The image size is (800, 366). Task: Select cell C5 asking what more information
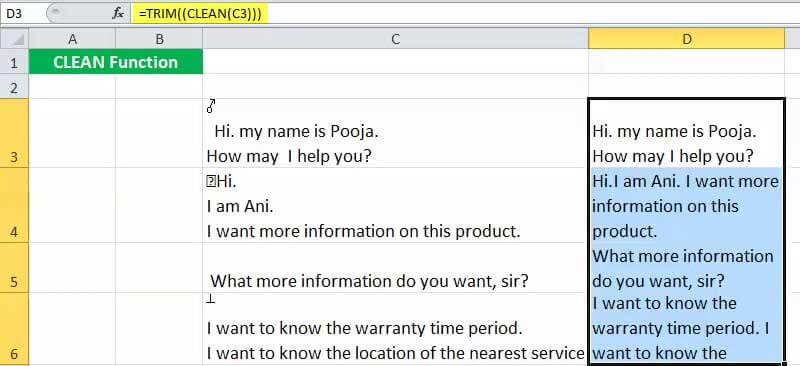pyautogui.click(x=395, y=267)
